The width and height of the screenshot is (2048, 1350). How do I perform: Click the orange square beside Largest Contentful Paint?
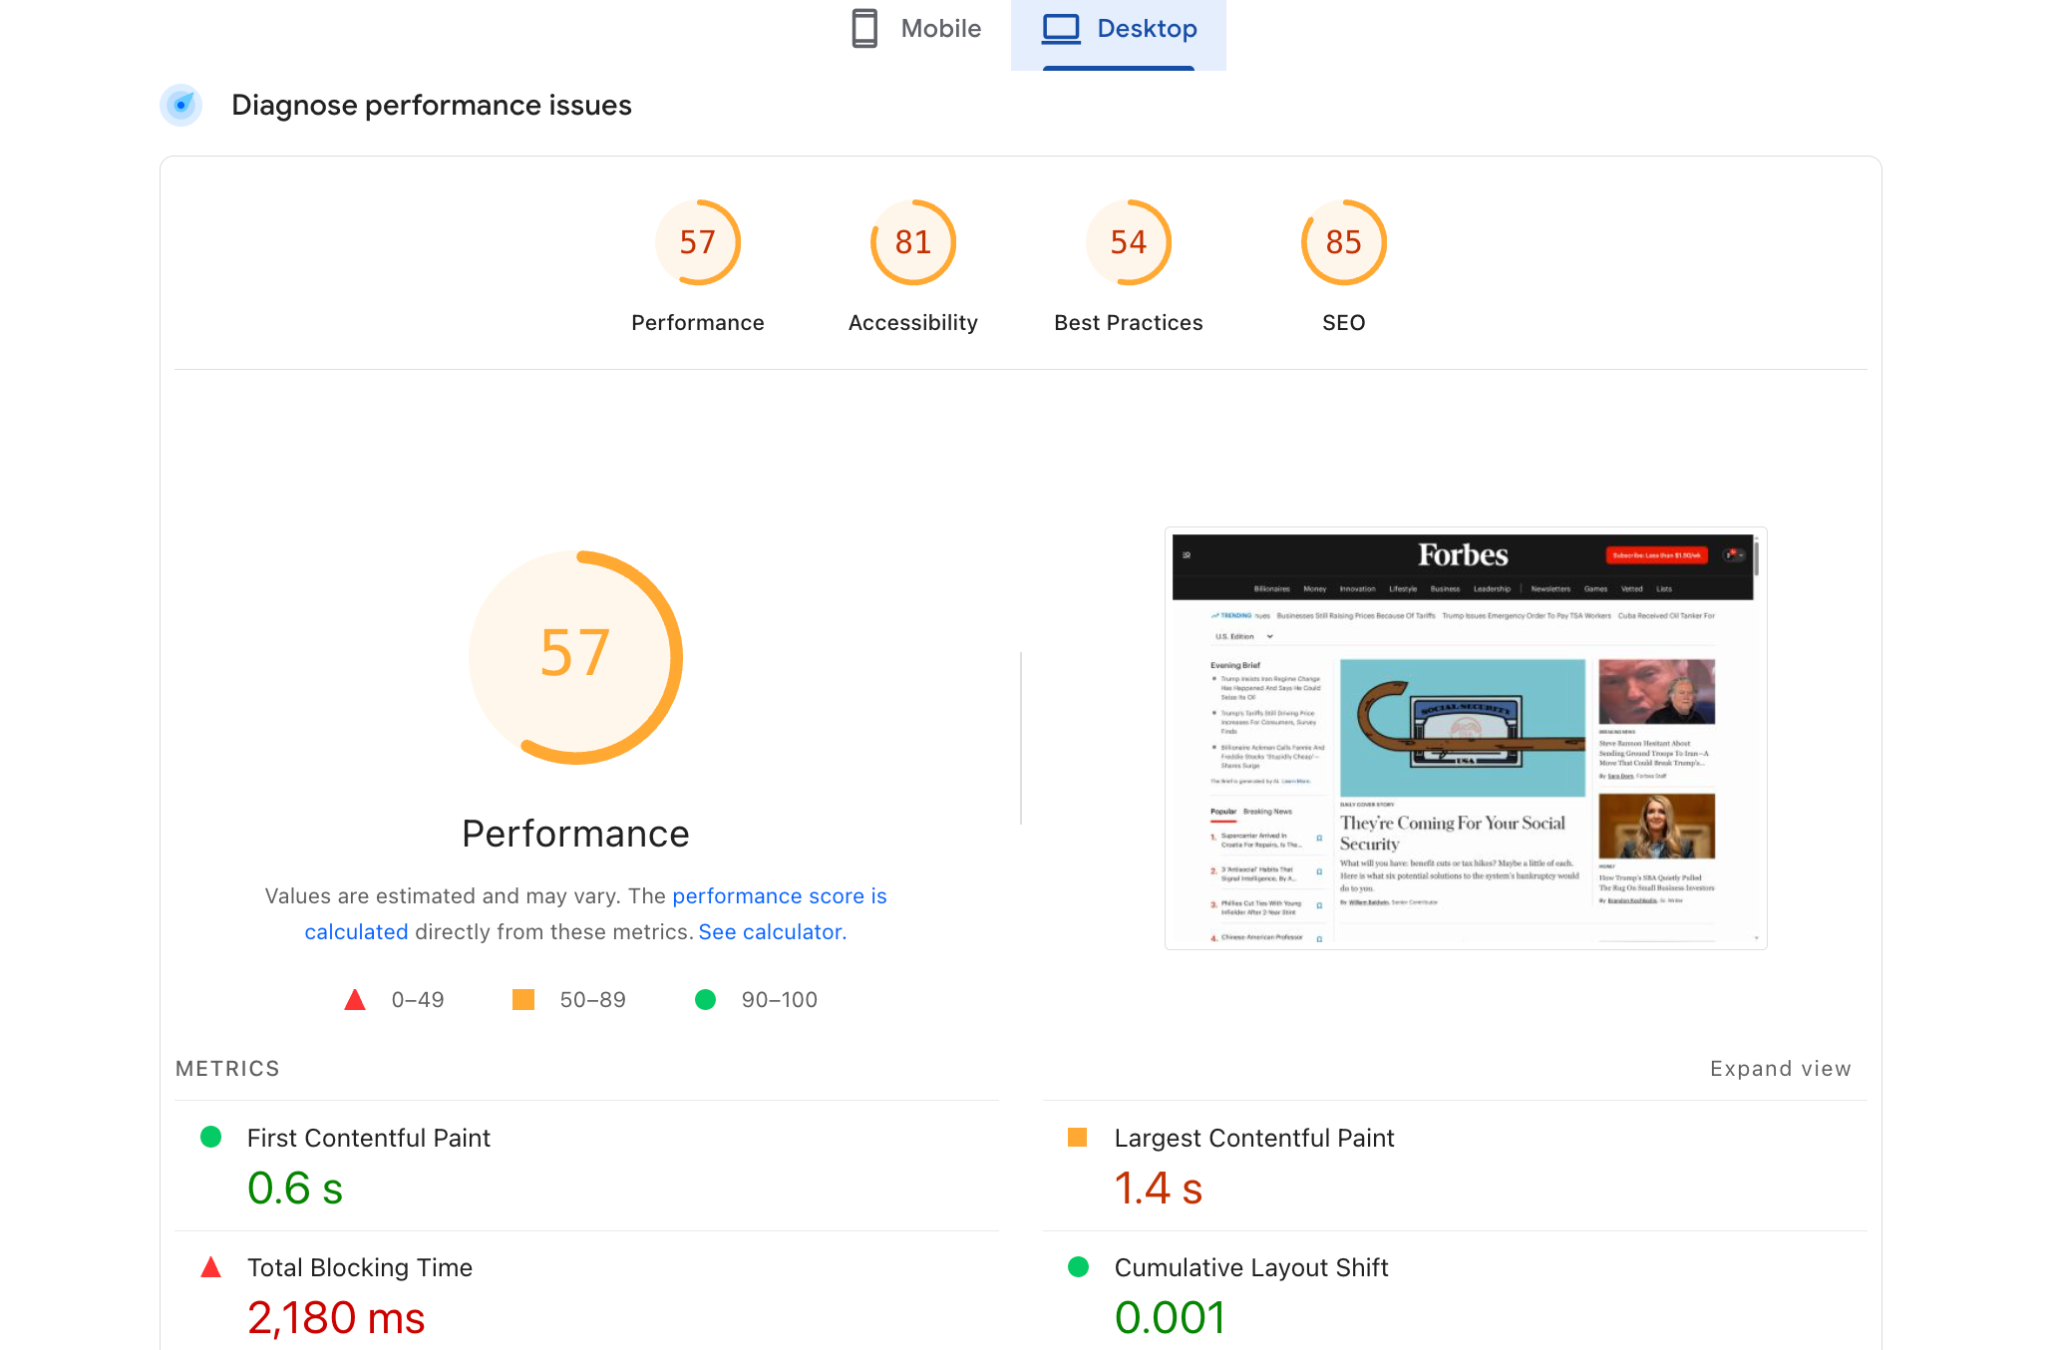pos(1078,1137)
